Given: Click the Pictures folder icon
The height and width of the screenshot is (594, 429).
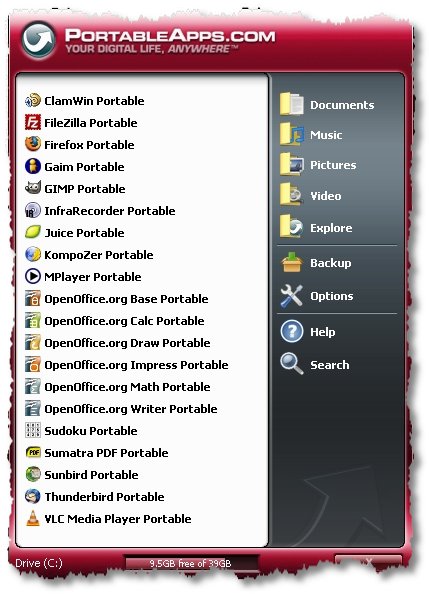Looking at the screenshot, I should [291, 164].
